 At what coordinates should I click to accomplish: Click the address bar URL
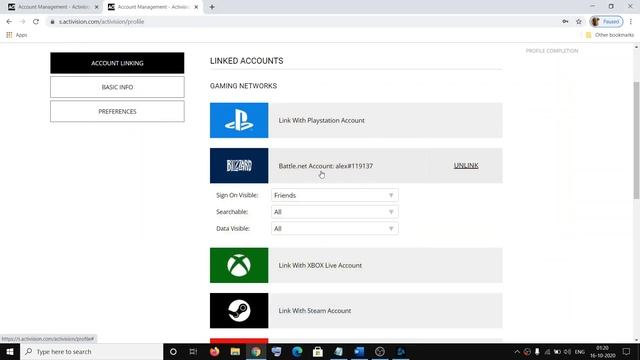101,22
